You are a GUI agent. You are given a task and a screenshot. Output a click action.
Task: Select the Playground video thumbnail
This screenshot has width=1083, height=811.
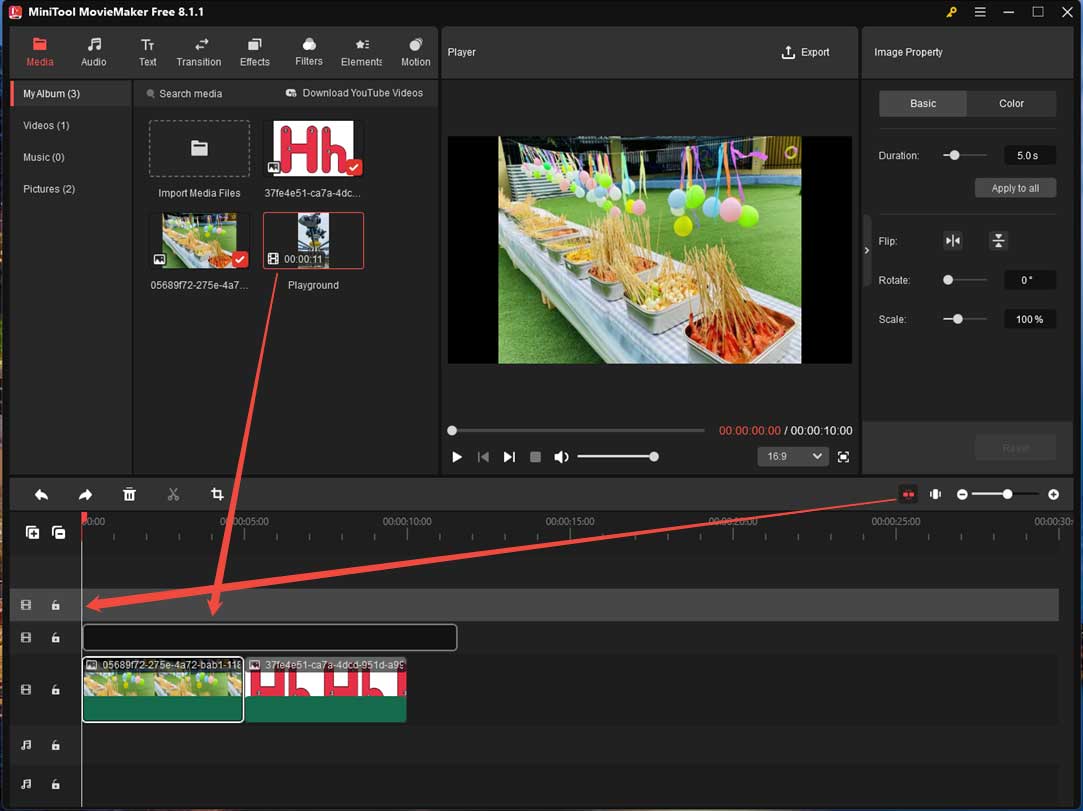tap(313, 240)
